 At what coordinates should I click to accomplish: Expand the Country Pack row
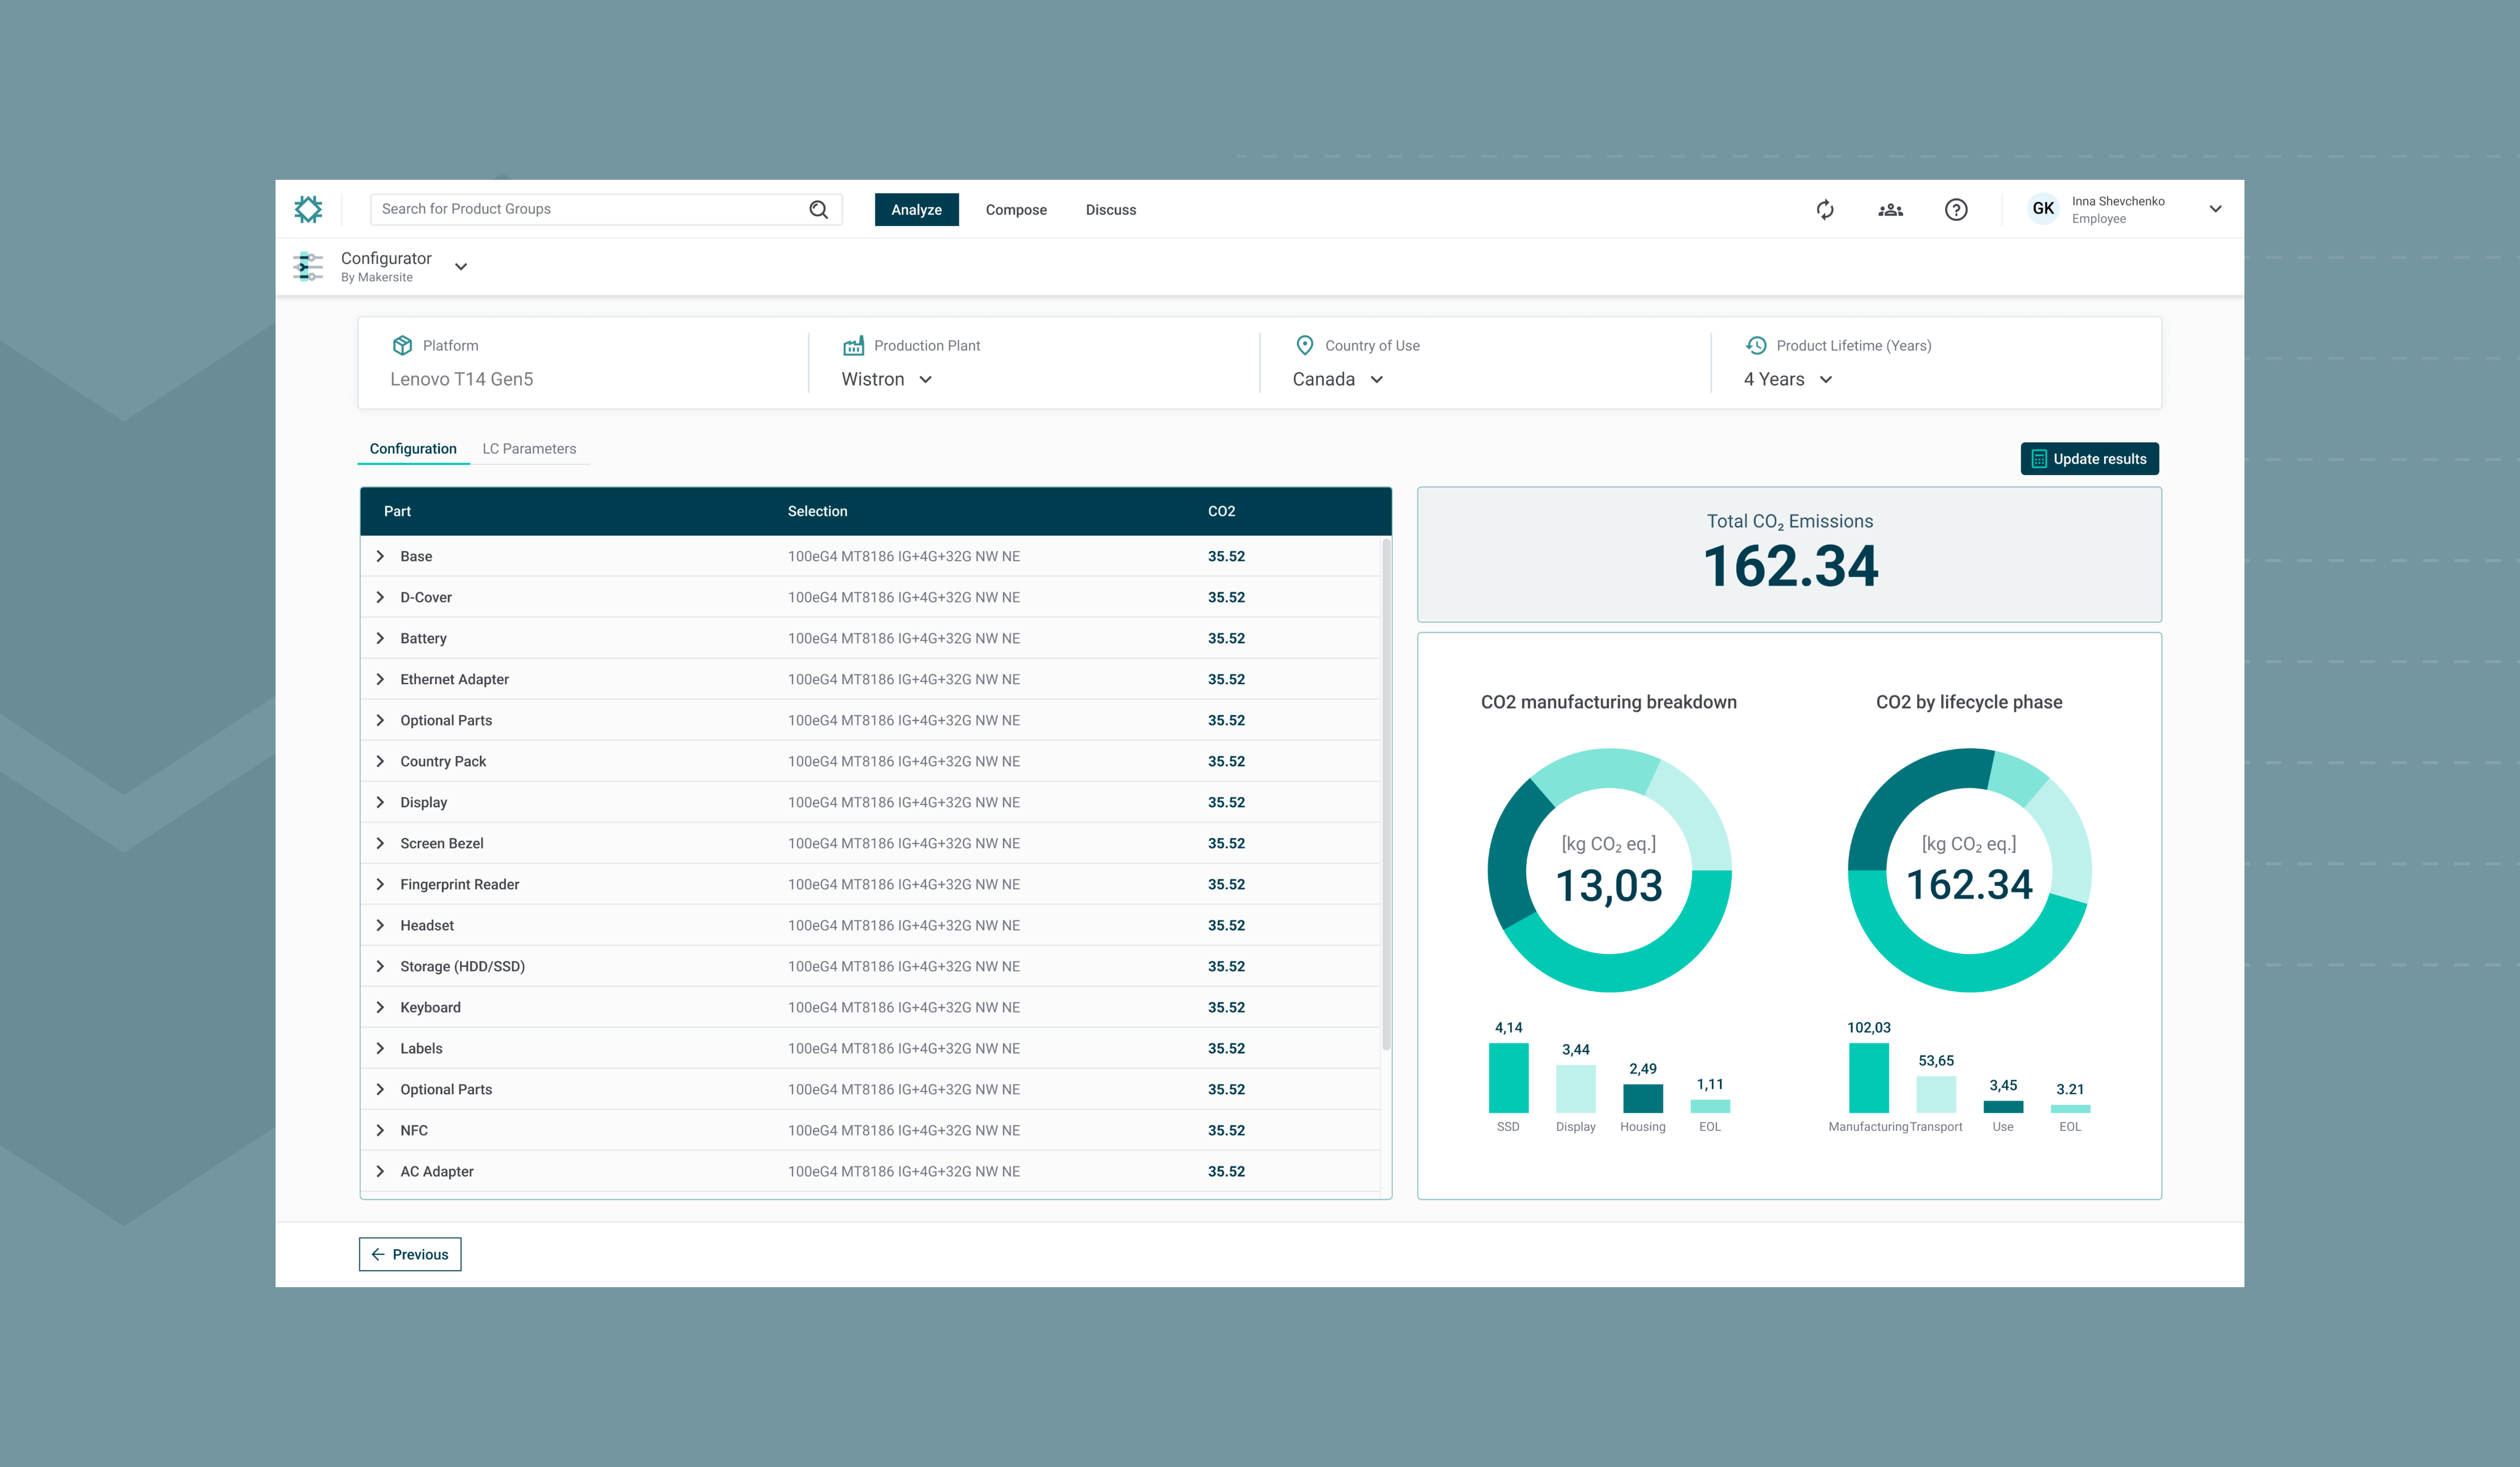(380, 761)
